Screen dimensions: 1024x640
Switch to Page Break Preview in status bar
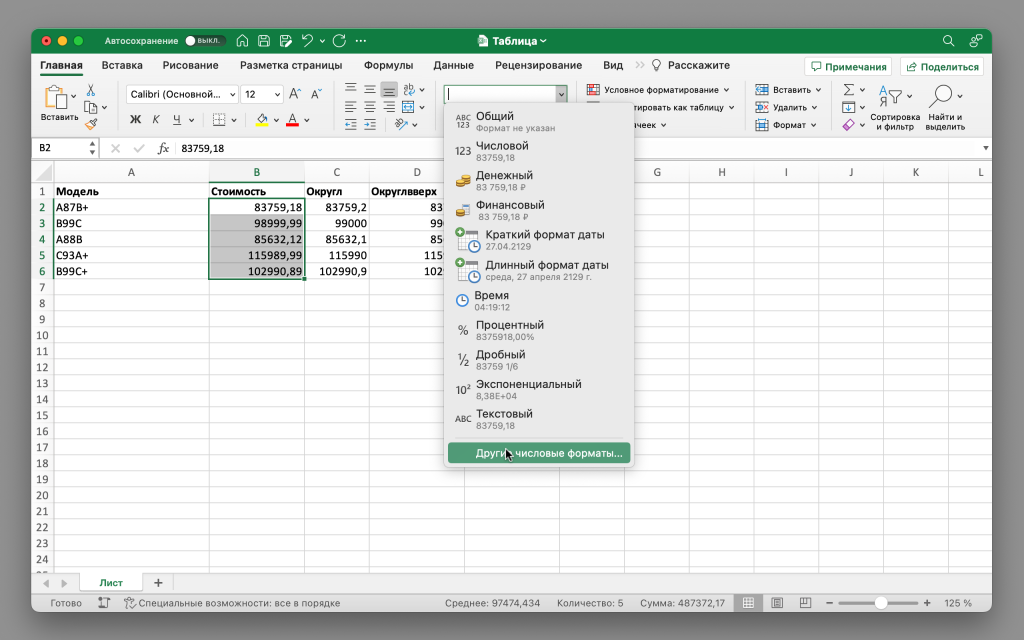pyautogui.click(x=805, y=603)
